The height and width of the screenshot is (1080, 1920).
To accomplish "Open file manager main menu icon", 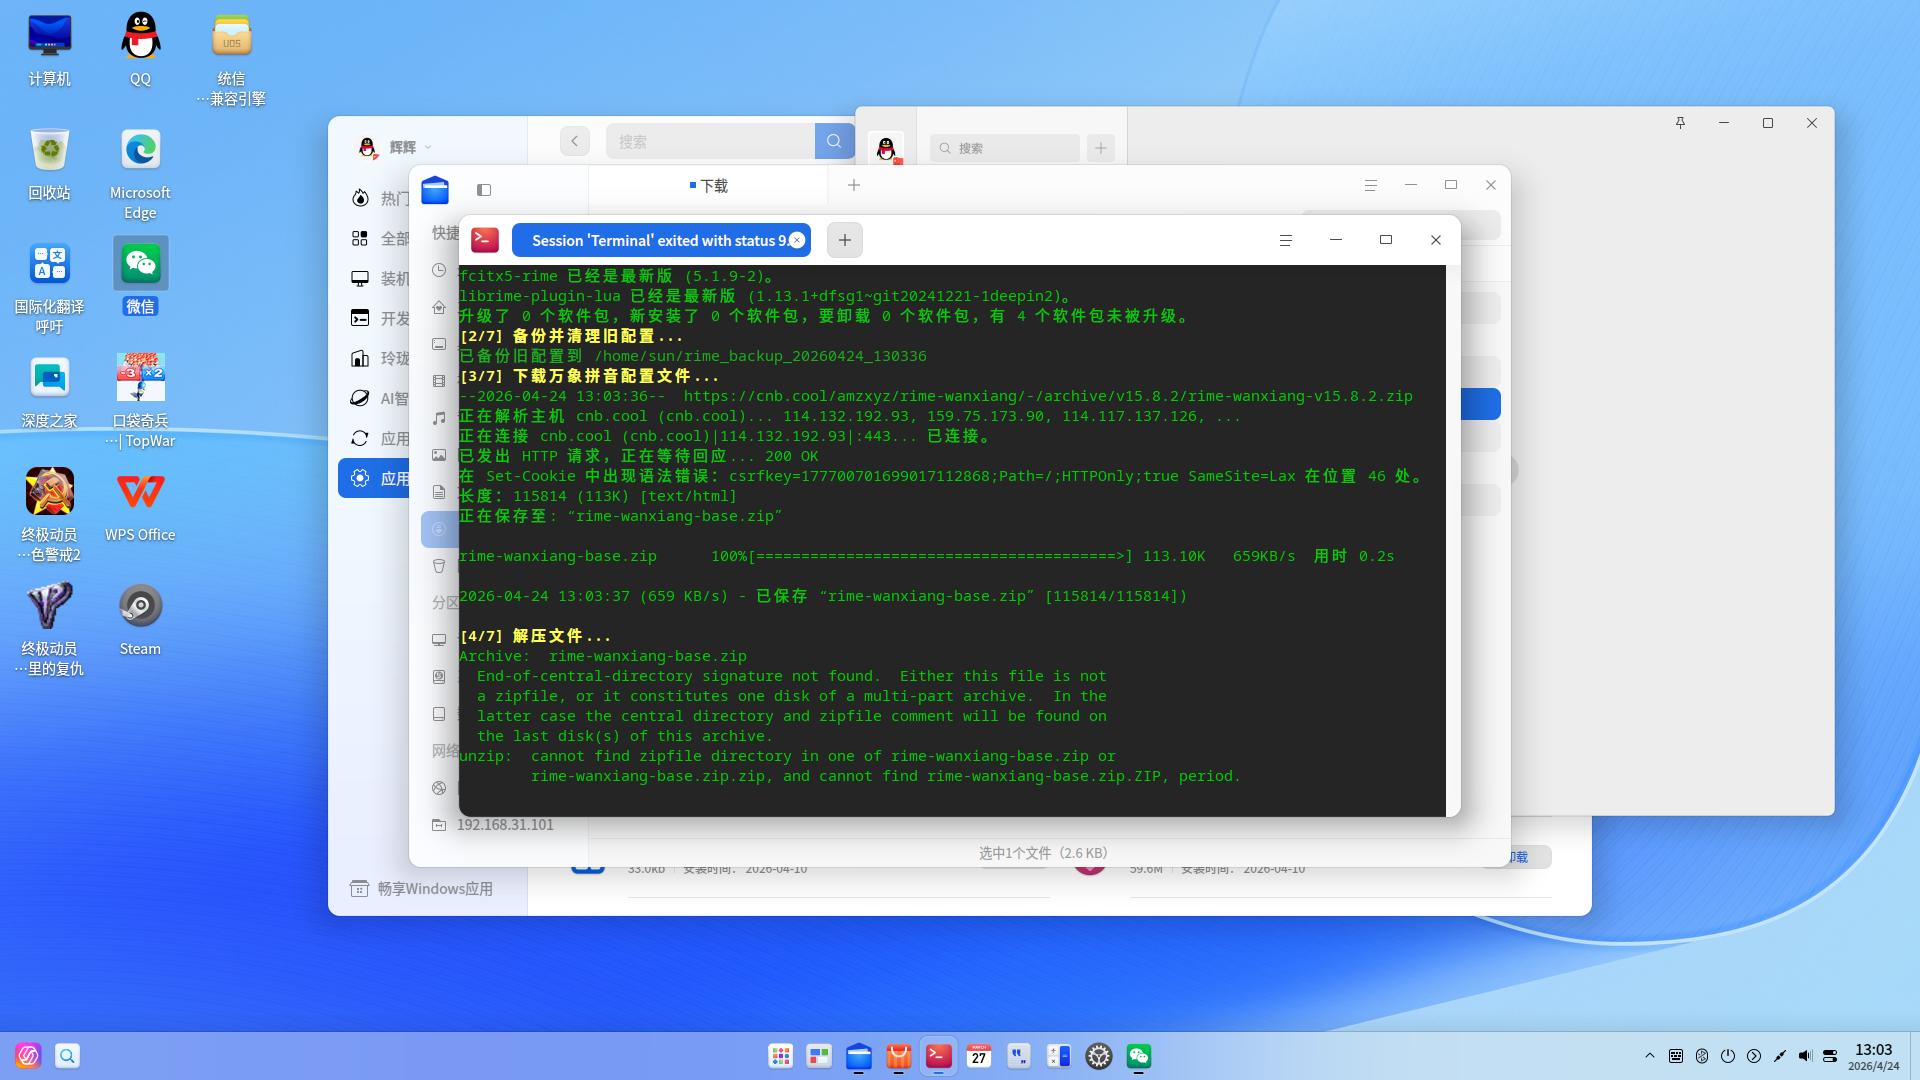I will pyautogui.click(x=1371, y=185).
